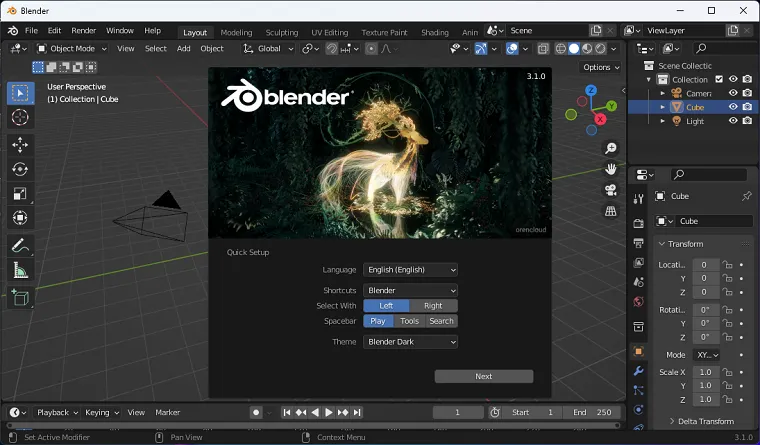Select the Measure tool
The image size is (760, 445).
20,270
